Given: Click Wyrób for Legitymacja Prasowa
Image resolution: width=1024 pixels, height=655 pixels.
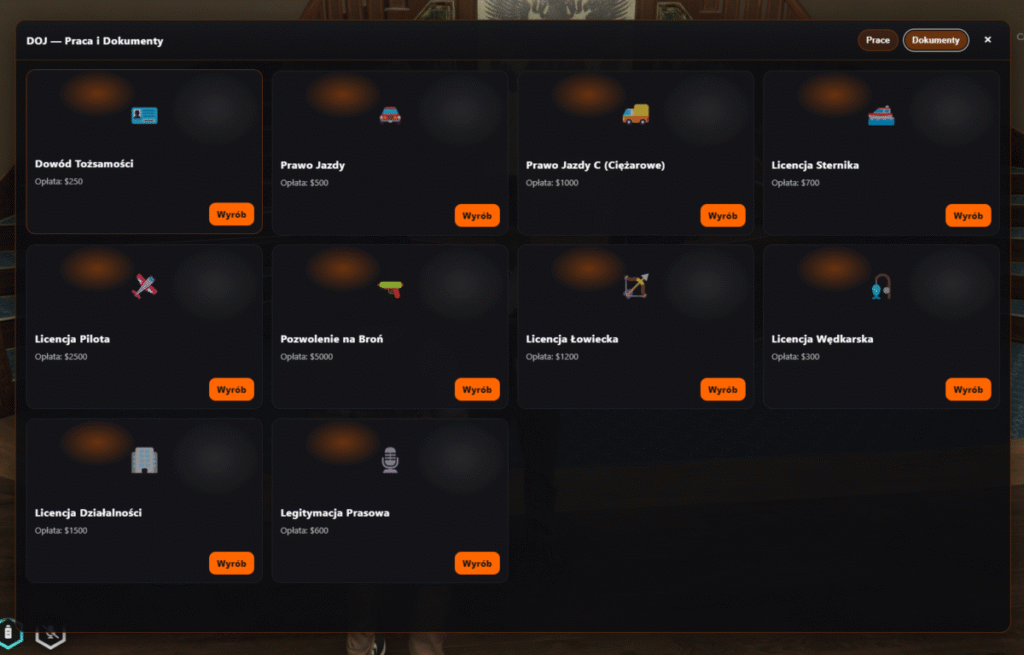Looking at the screenshot, I should (477, 563).
